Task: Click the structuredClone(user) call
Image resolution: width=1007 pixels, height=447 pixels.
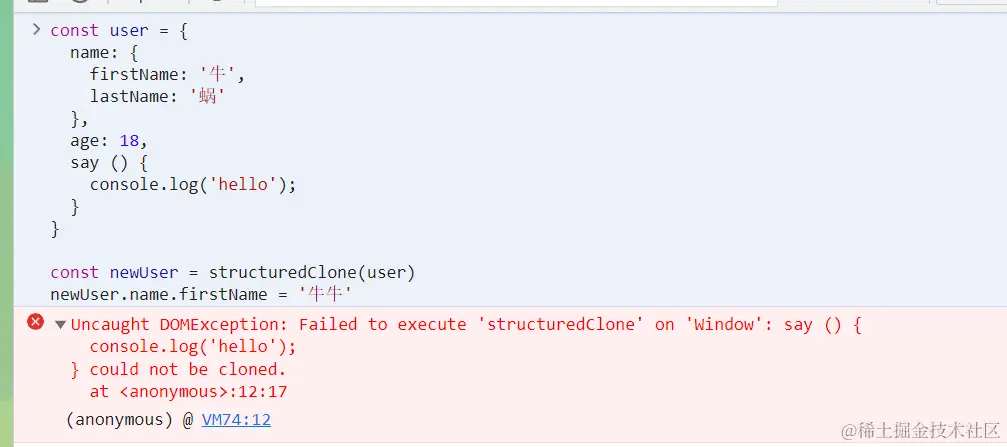Action: click(311, 272)
